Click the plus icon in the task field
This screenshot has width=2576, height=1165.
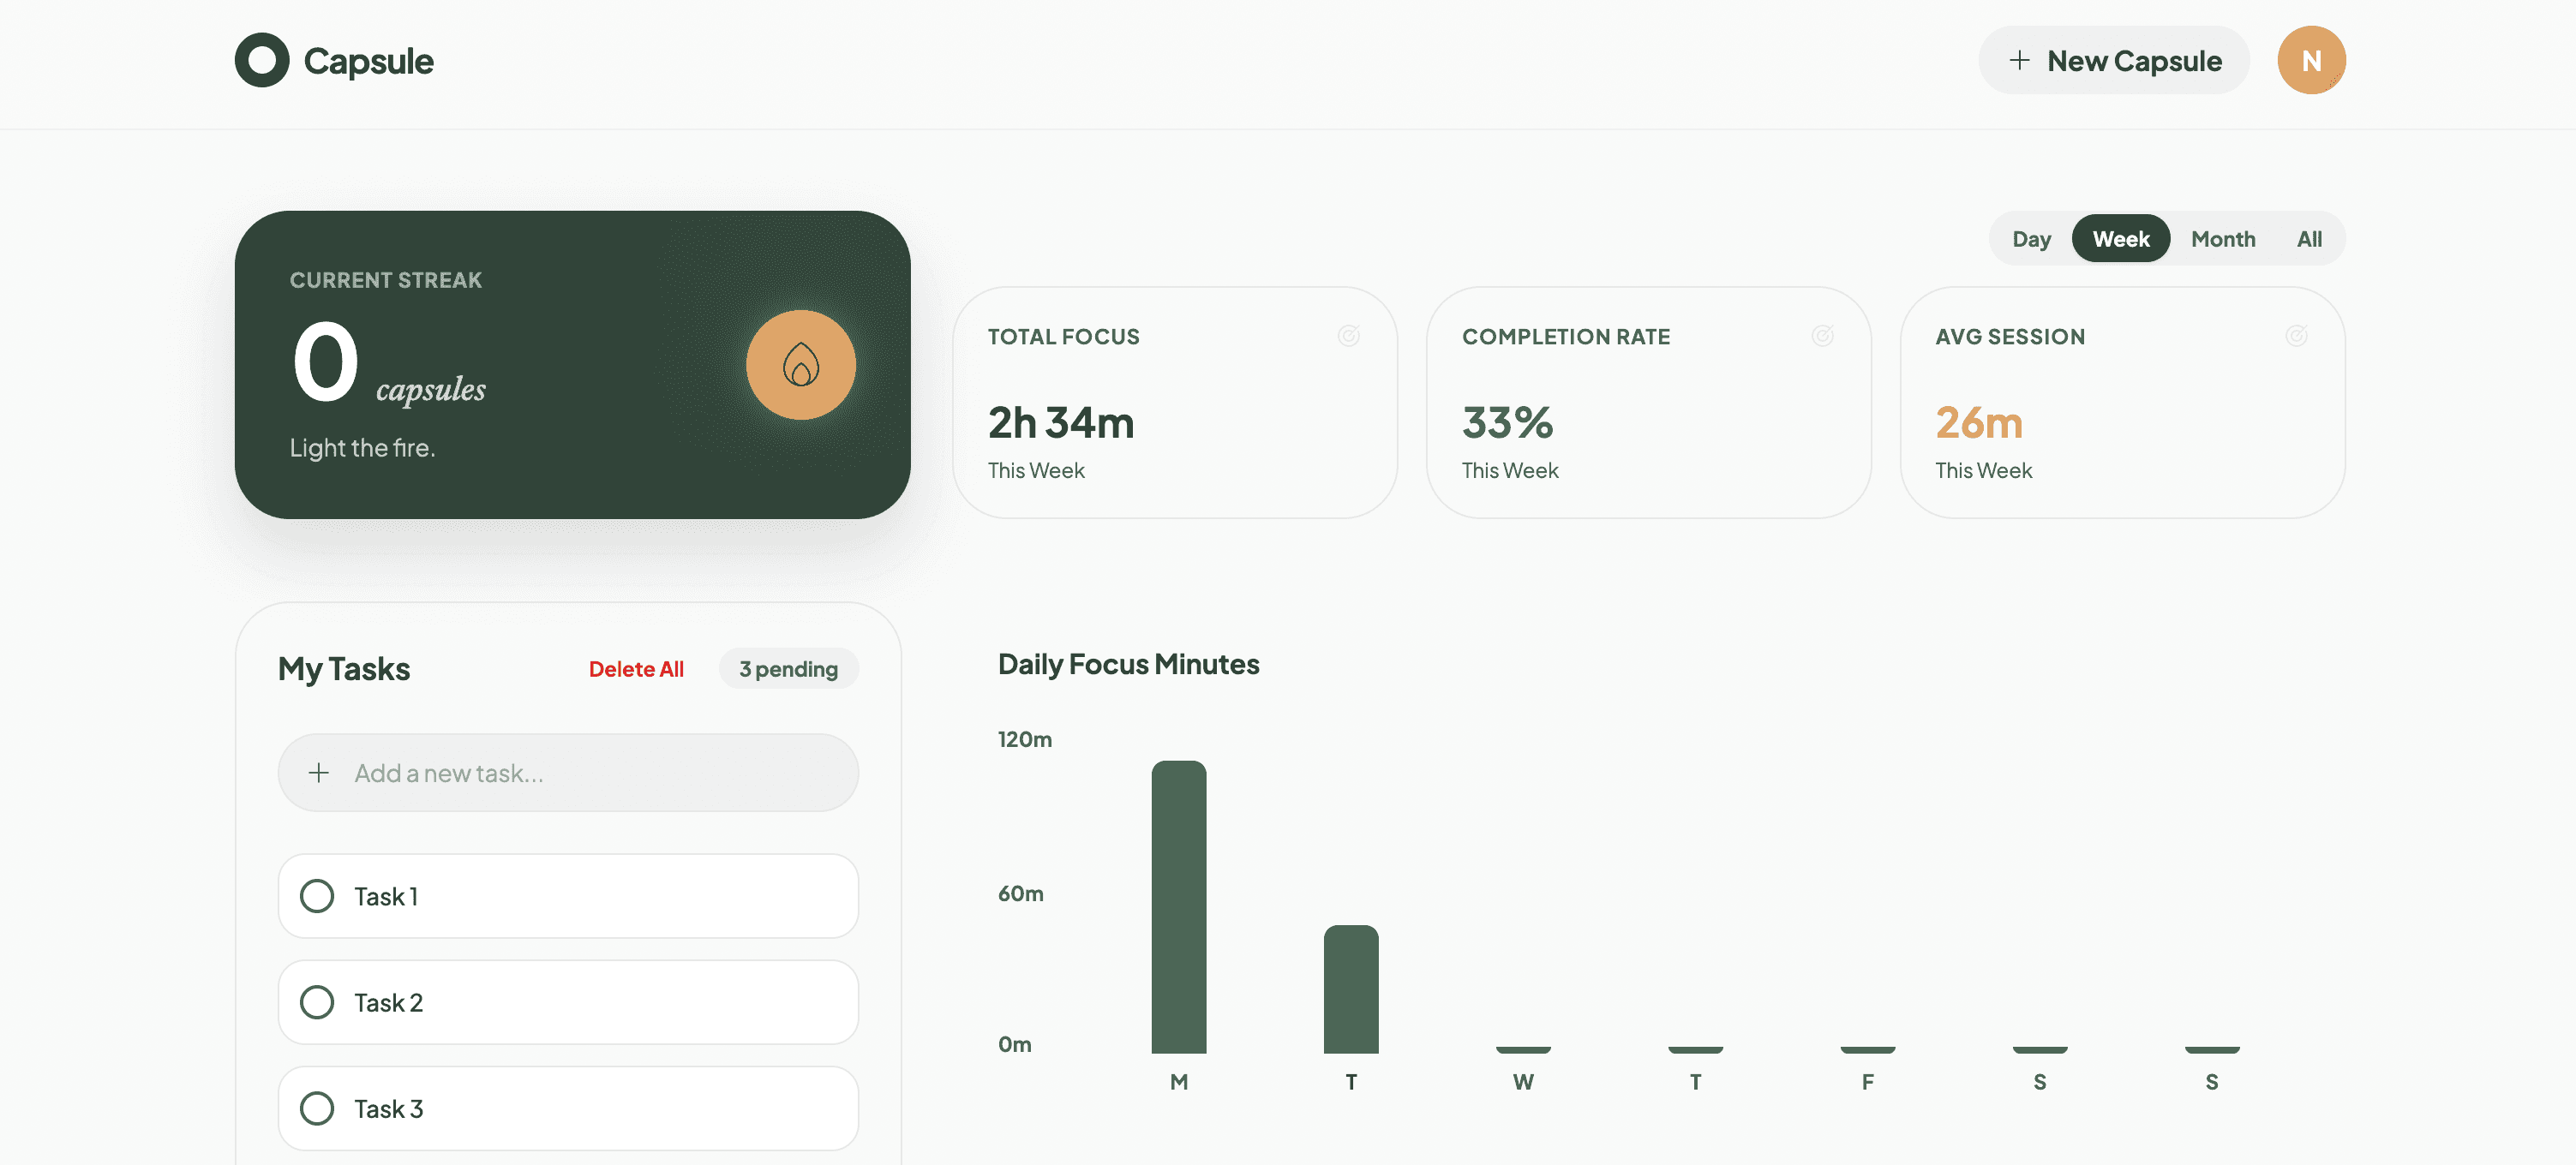point(319,772)
